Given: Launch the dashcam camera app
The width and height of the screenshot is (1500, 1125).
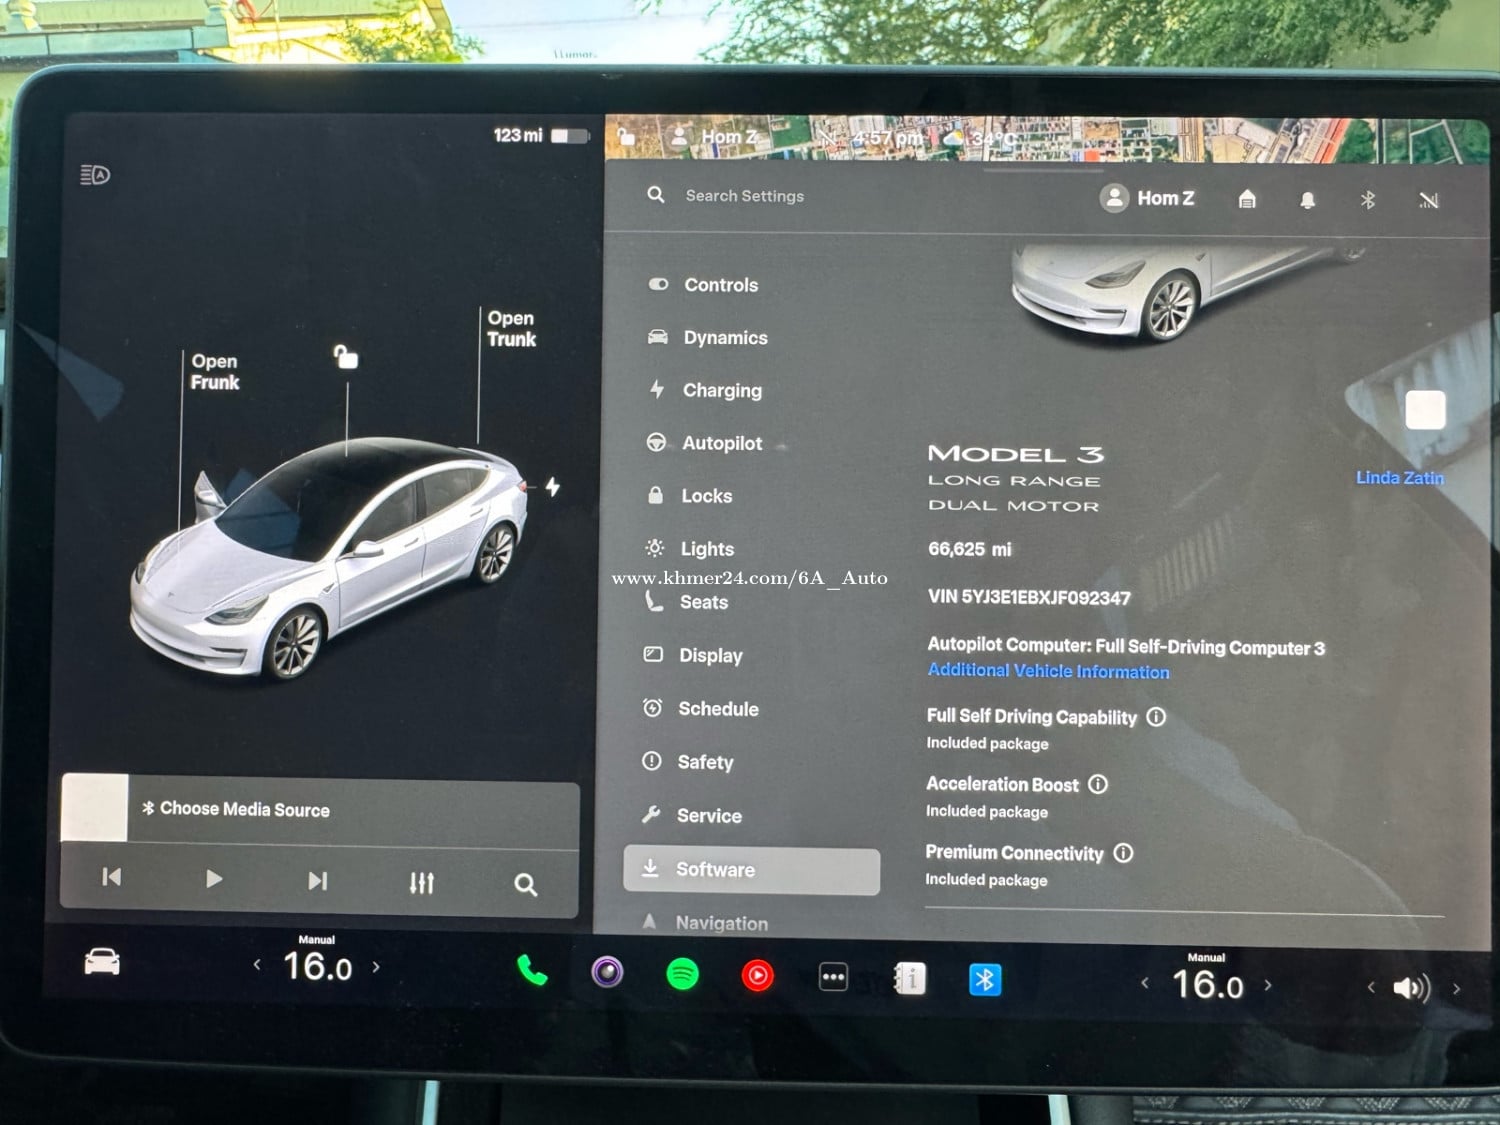Looking at the screenshot, I should point(607,972).
